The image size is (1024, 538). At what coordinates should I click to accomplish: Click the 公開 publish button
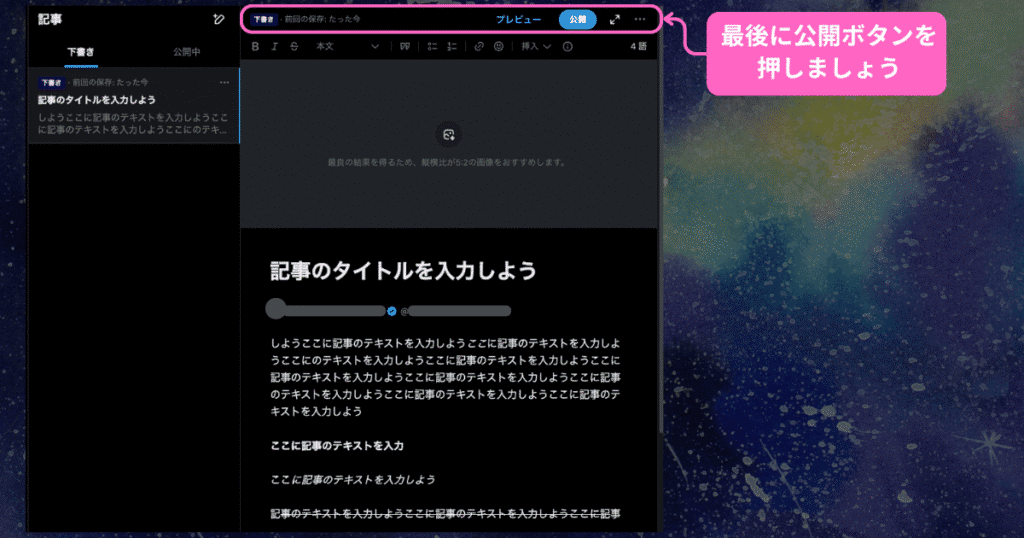click(577, 20)
